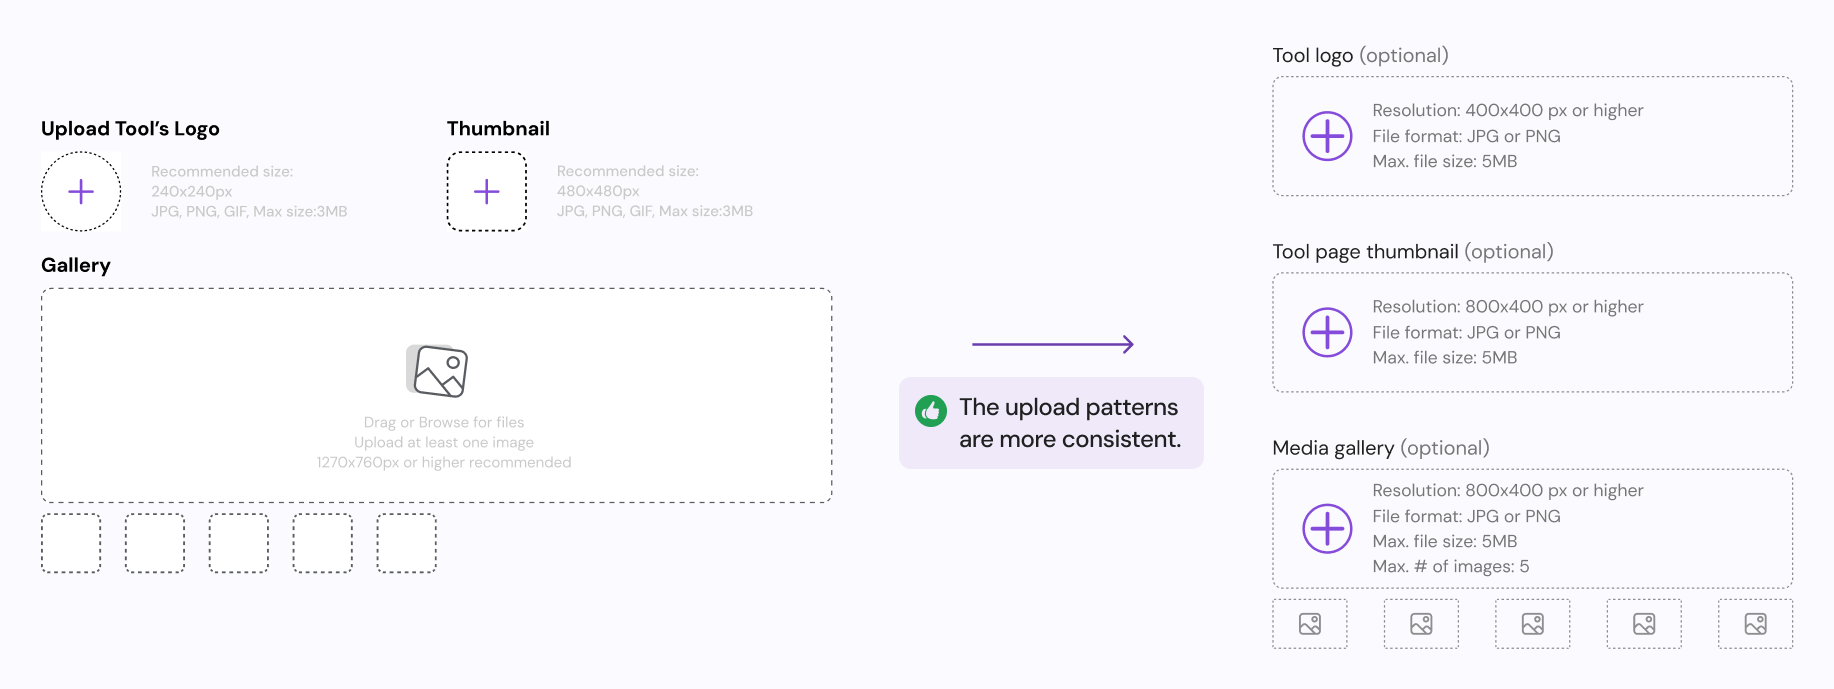Click the purple arrow pointing right
The height and width of the screenshot is (689, 1834).
pyautogui.click(x=1053, y=344)
